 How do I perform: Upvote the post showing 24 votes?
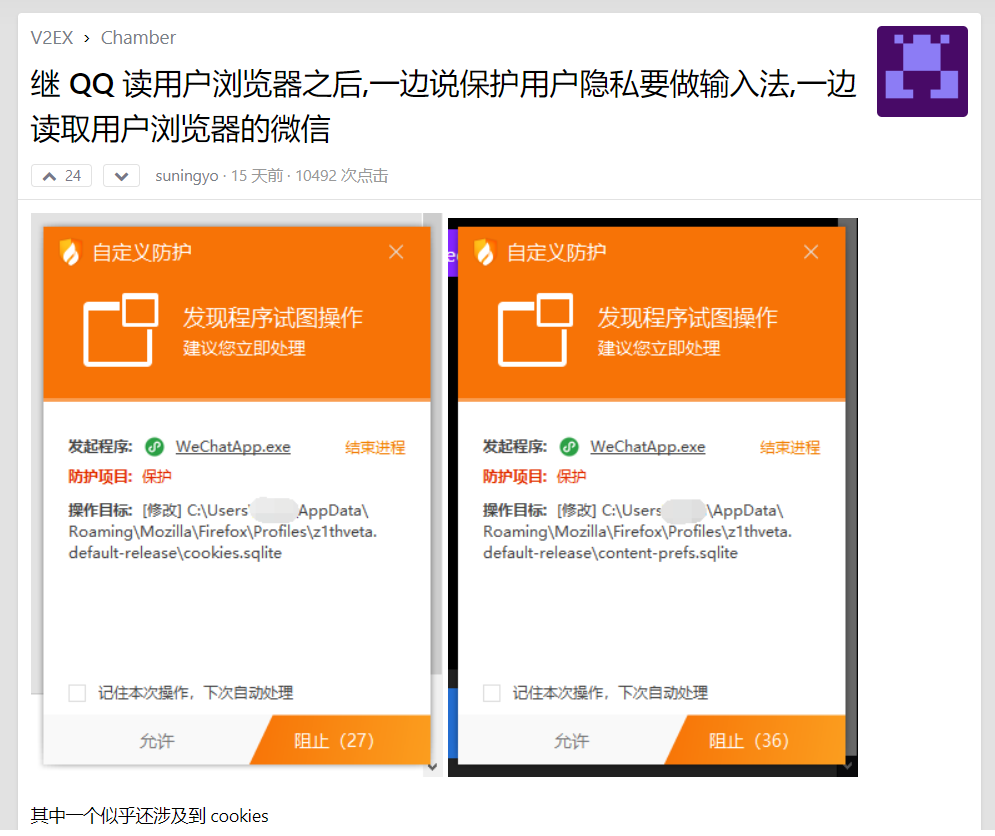pyautogui.click(x=62, y=176)
